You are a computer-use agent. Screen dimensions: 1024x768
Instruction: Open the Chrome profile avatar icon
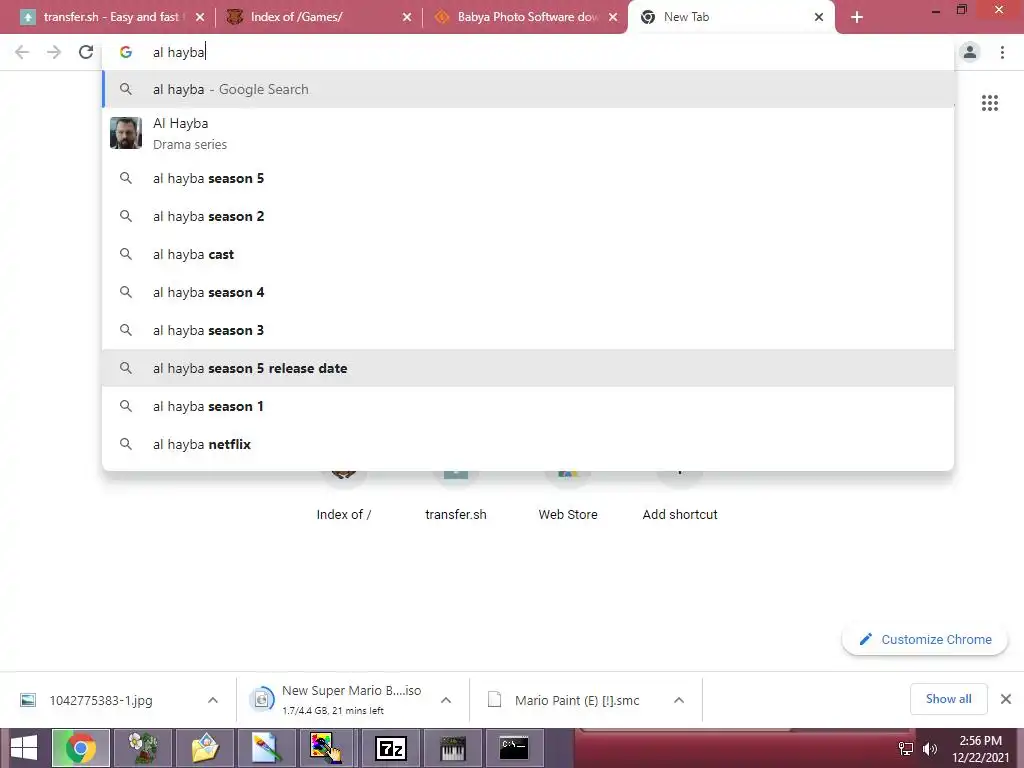(970, 52)
